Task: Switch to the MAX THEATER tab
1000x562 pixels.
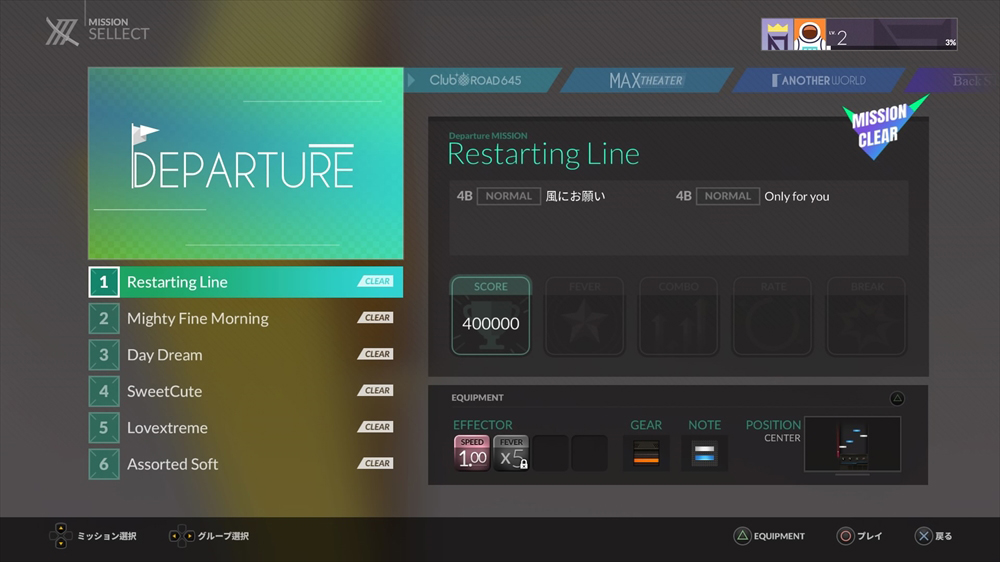Action: click(646, 80)
